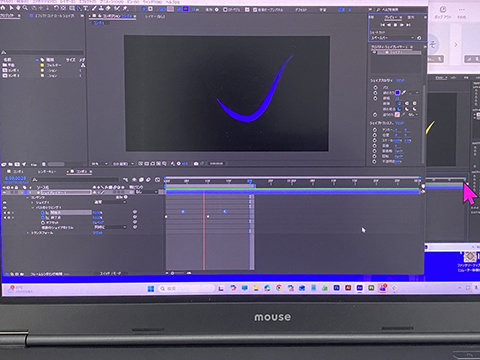Toggle stopwatch for the Offset property
Screen dimensions: 480x360
(x=43, y=222)
